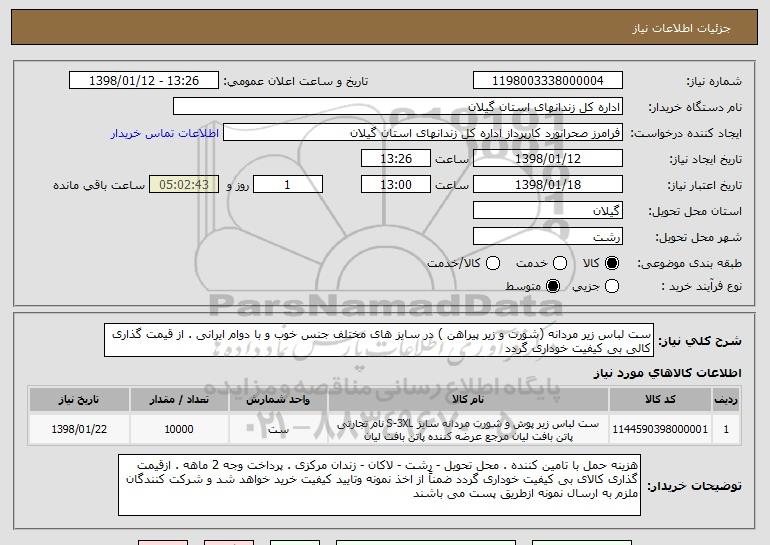Click the product name cell with S-3XL
The width and height of the screenshot is (770, 545).
coord(468,430)
